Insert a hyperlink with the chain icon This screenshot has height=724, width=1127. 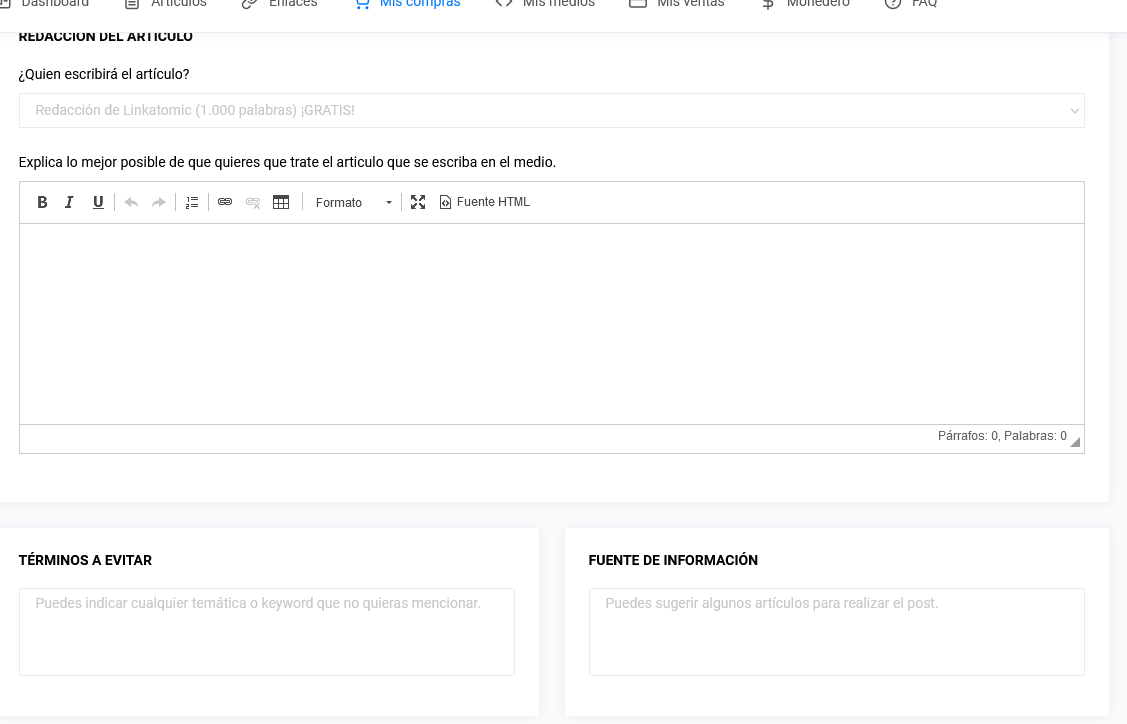[225, 202]
